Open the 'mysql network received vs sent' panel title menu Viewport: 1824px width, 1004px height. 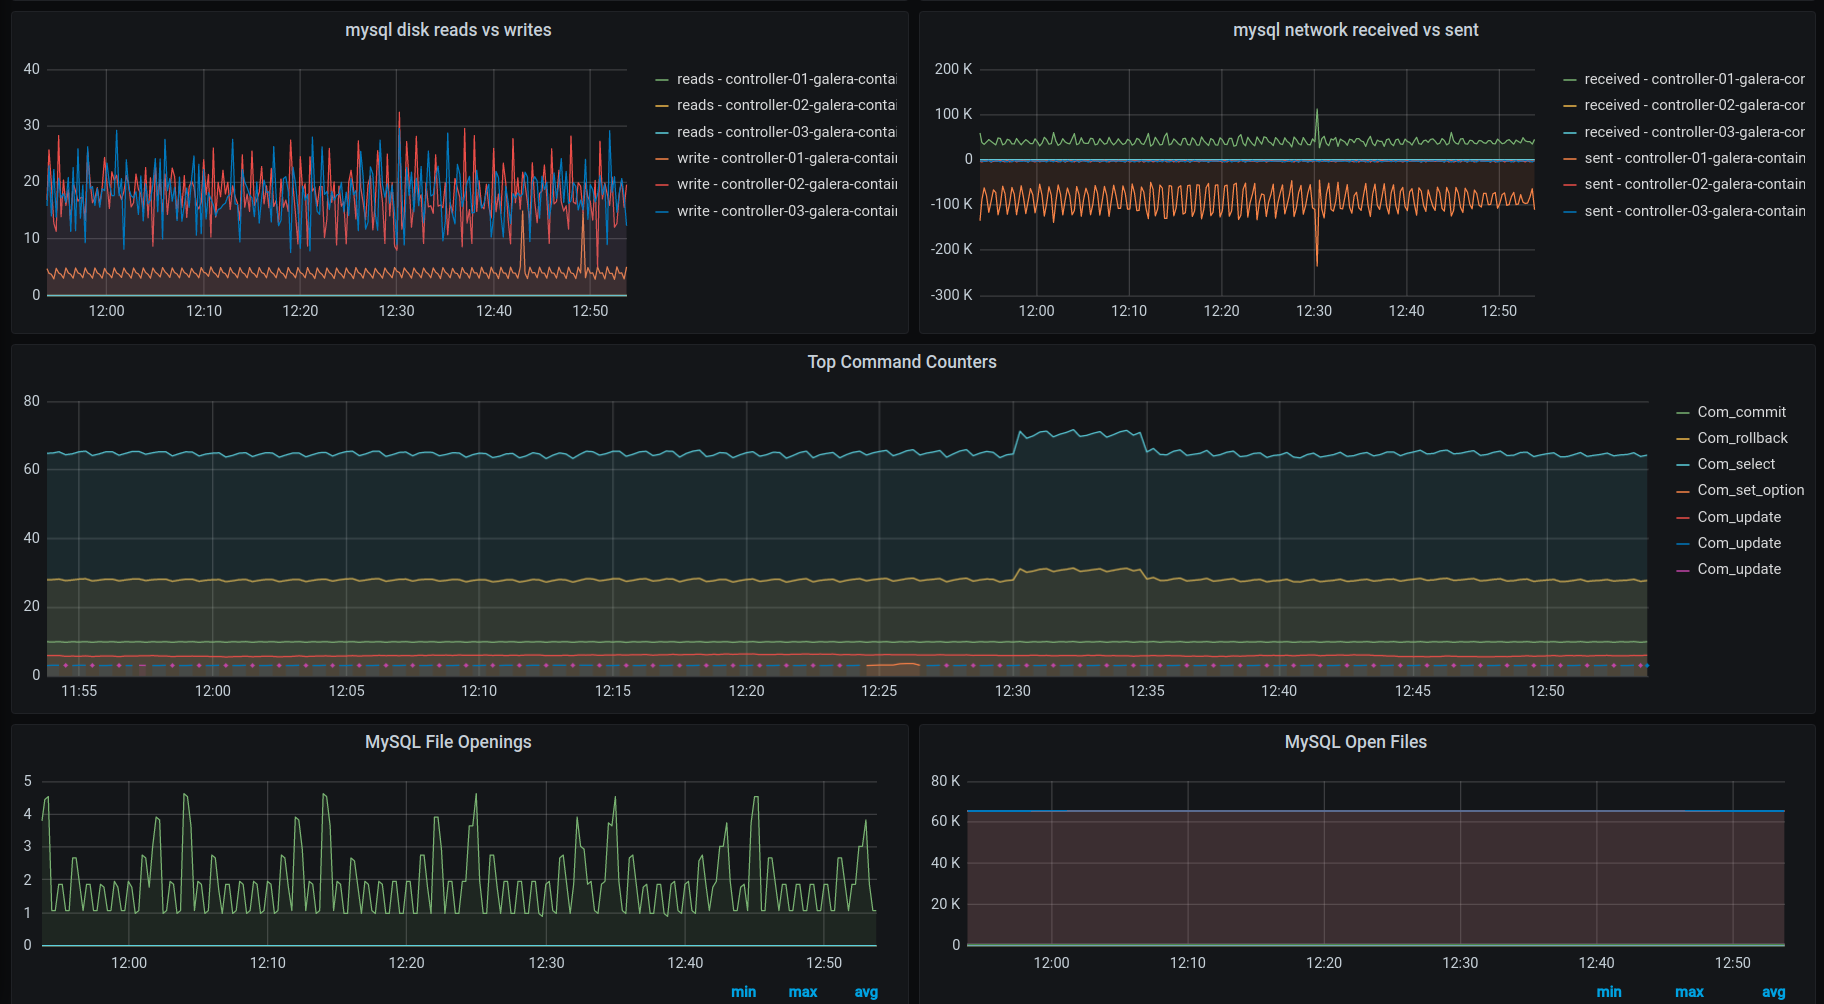tap(1355, 30)
